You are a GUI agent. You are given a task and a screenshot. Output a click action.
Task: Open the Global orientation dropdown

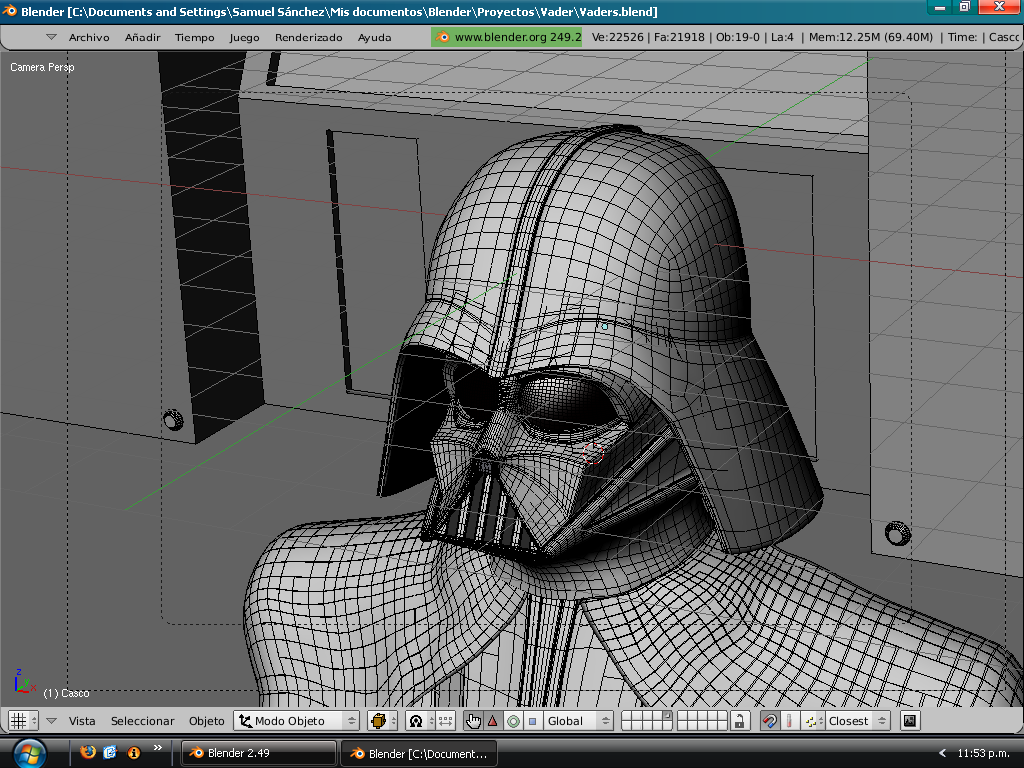coord(578,721)
